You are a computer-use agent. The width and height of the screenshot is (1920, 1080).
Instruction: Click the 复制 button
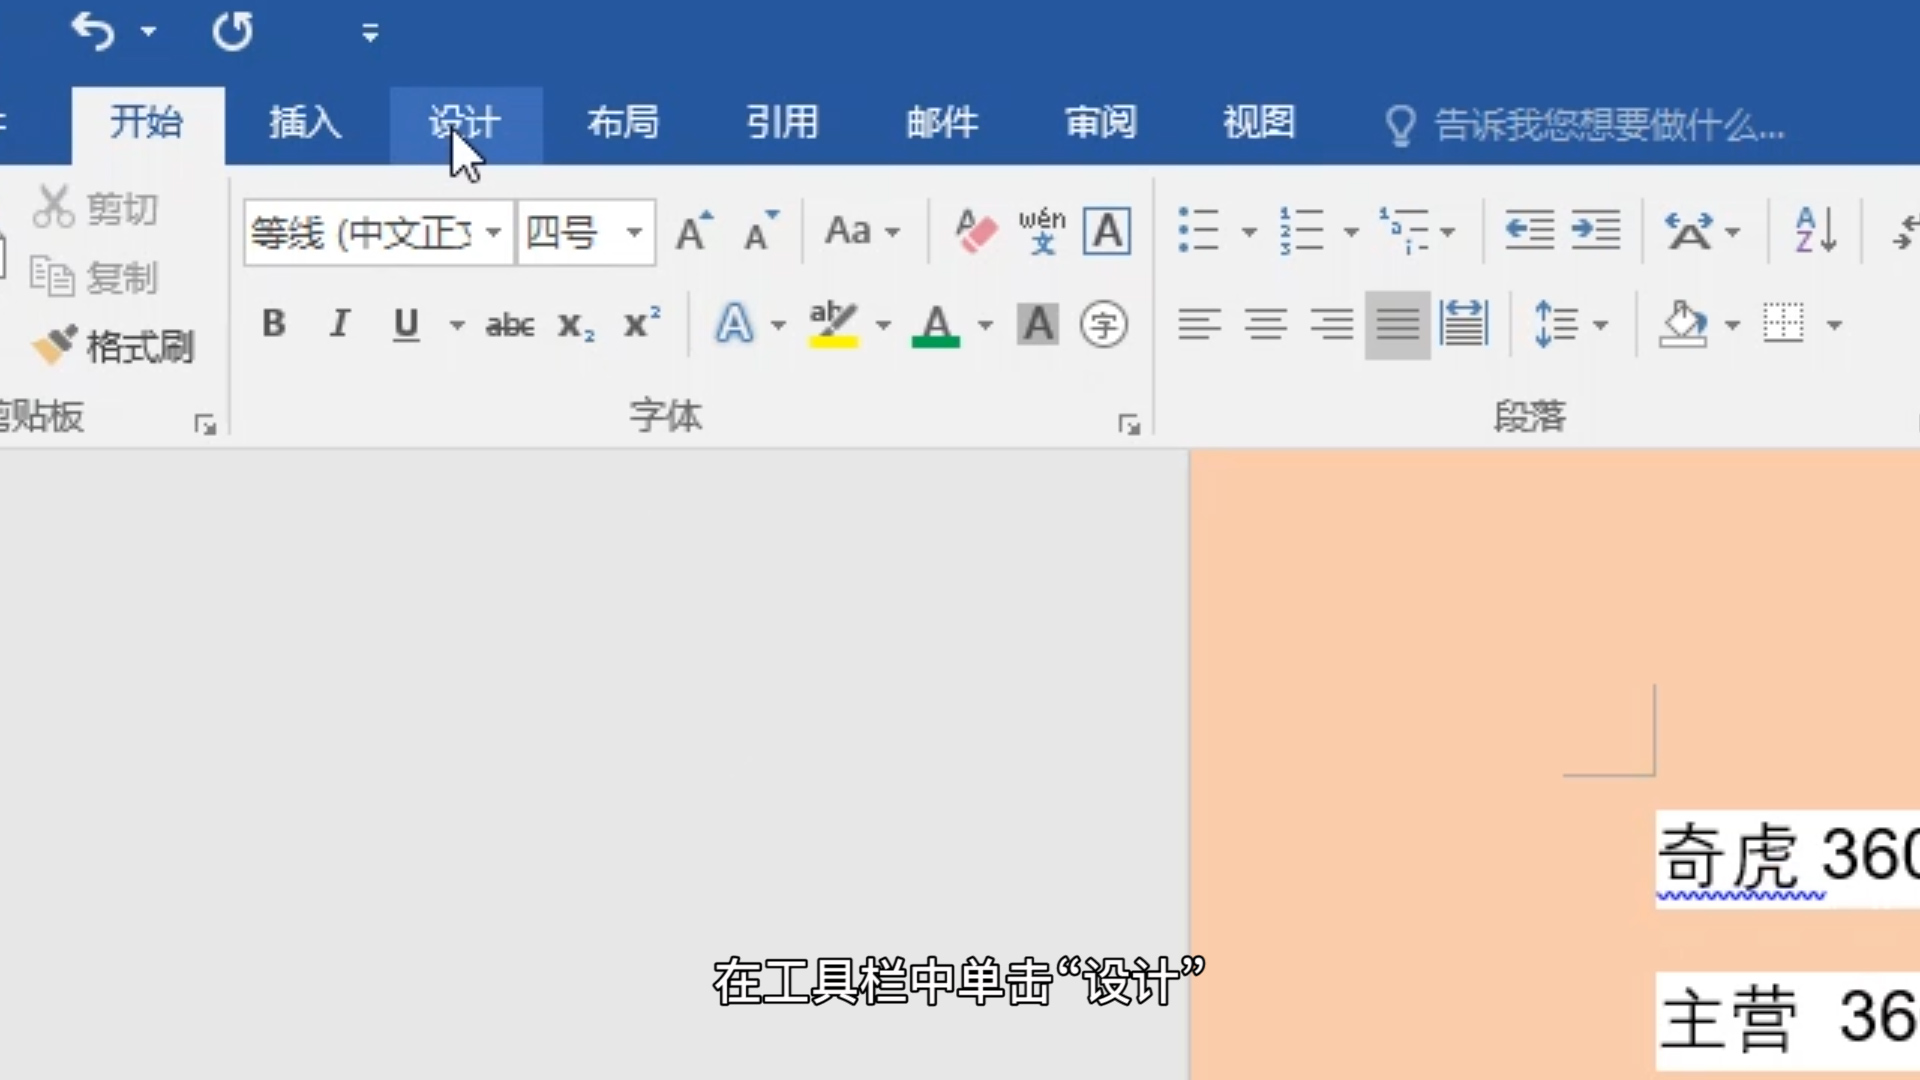[x=94, y=277]
